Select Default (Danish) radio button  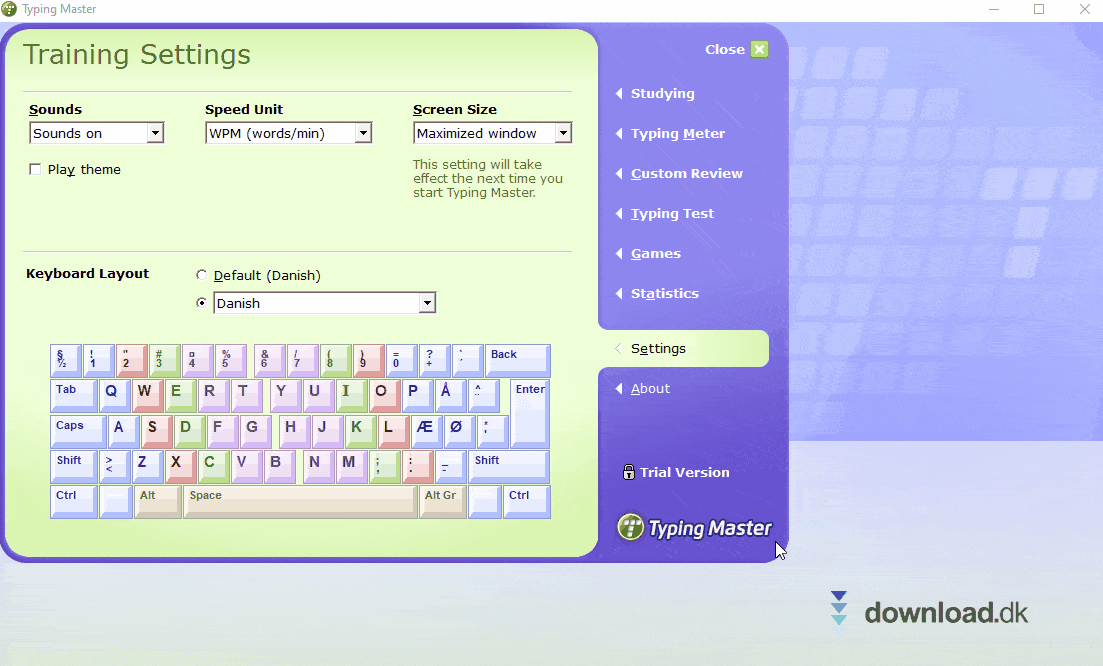202,275
